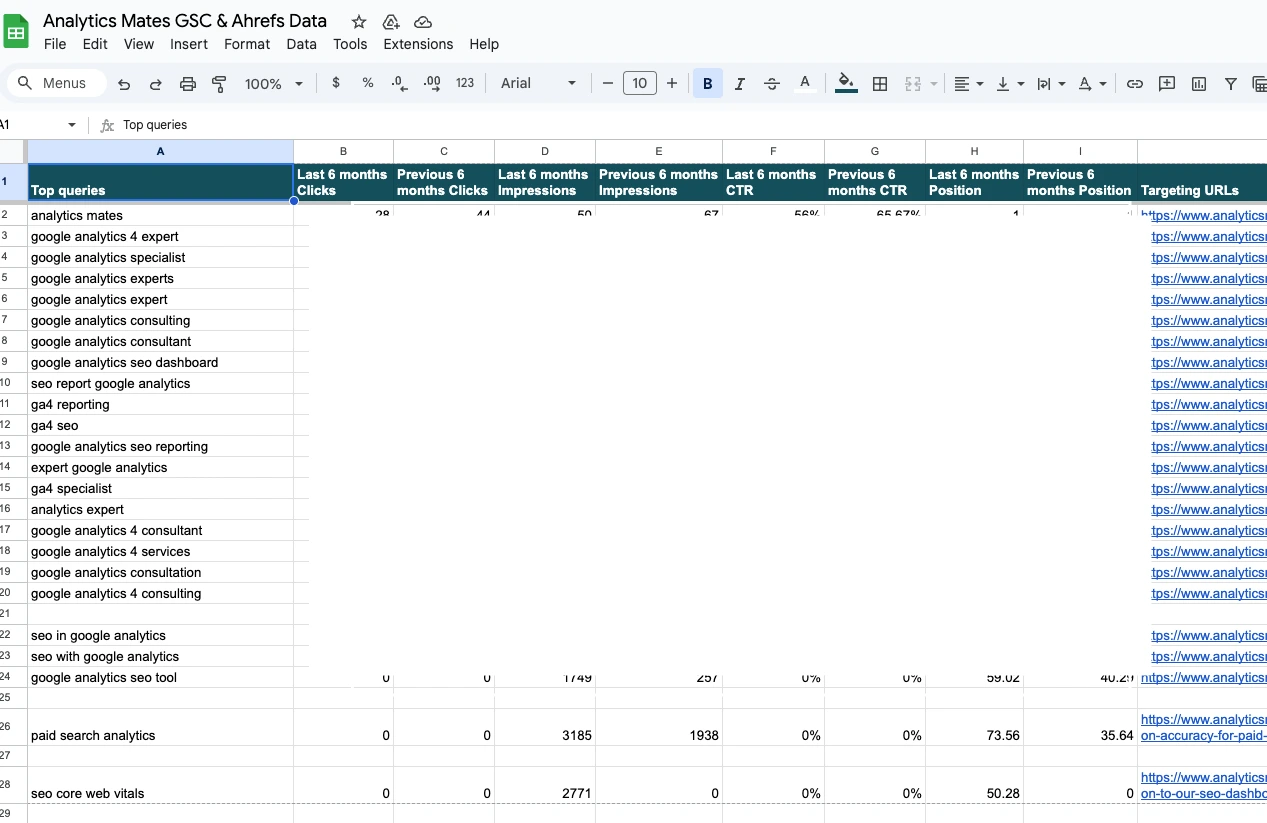Insert a link via toolbar

pos(1135,84)
